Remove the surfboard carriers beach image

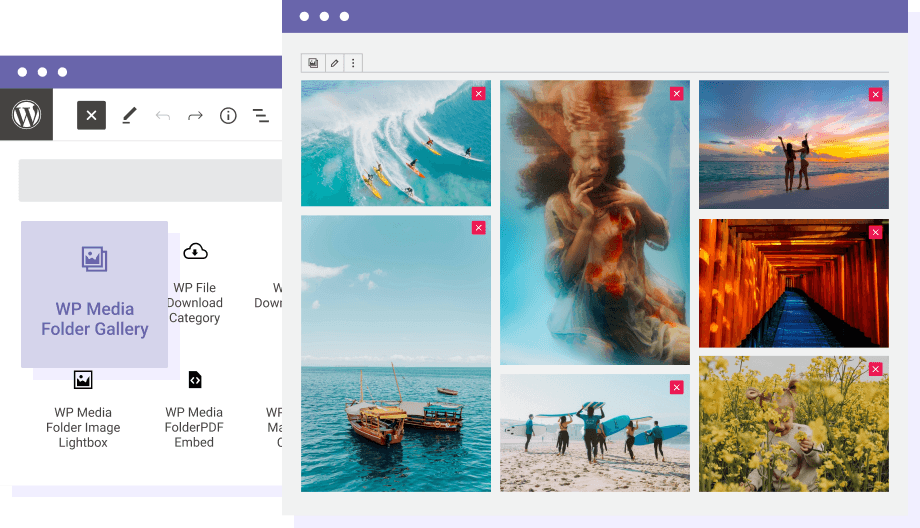677,387
